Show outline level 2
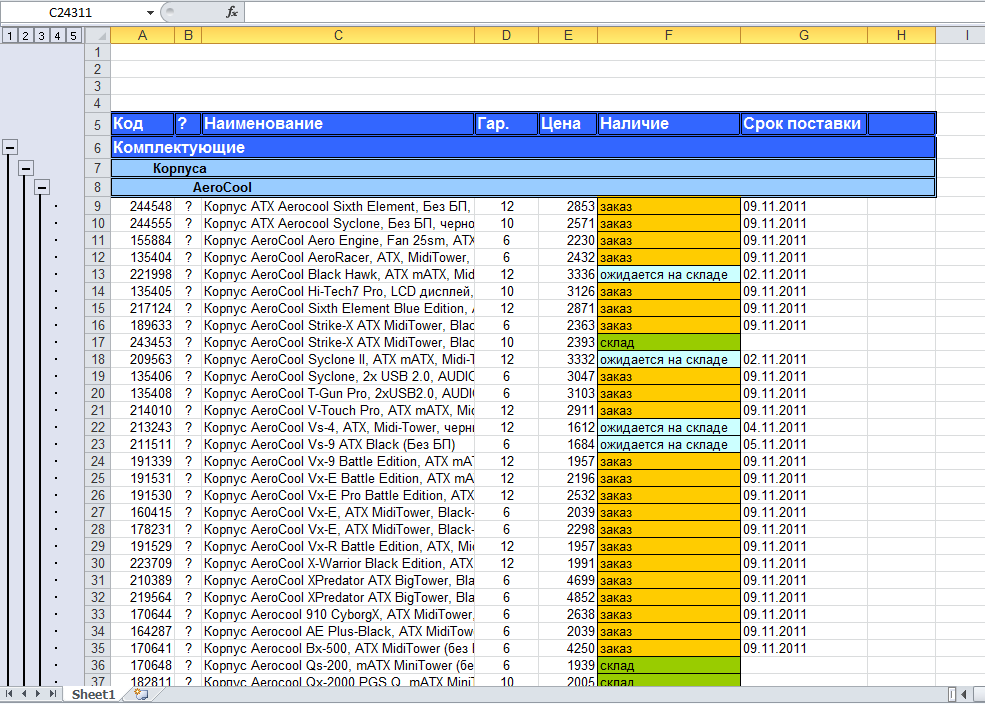The width and height of the screenshot is (985, 704). tap(26, 36)
